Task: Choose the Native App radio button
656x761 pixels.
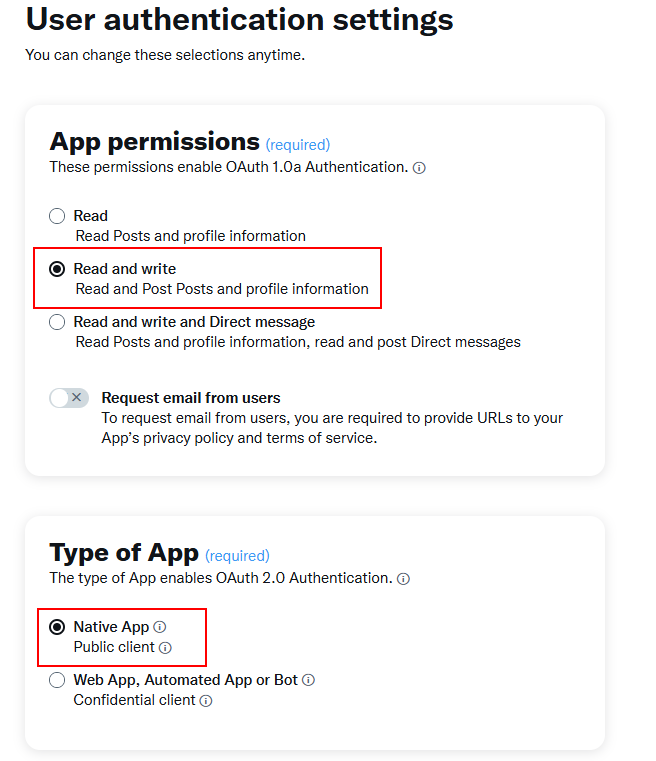Action: pos(57,627)
